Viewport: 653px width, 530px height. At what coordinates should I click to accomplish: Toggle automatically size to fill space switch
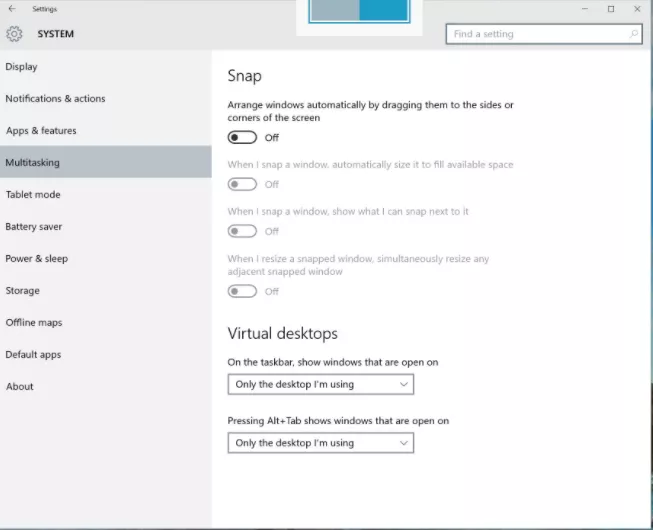pos(242,184)
